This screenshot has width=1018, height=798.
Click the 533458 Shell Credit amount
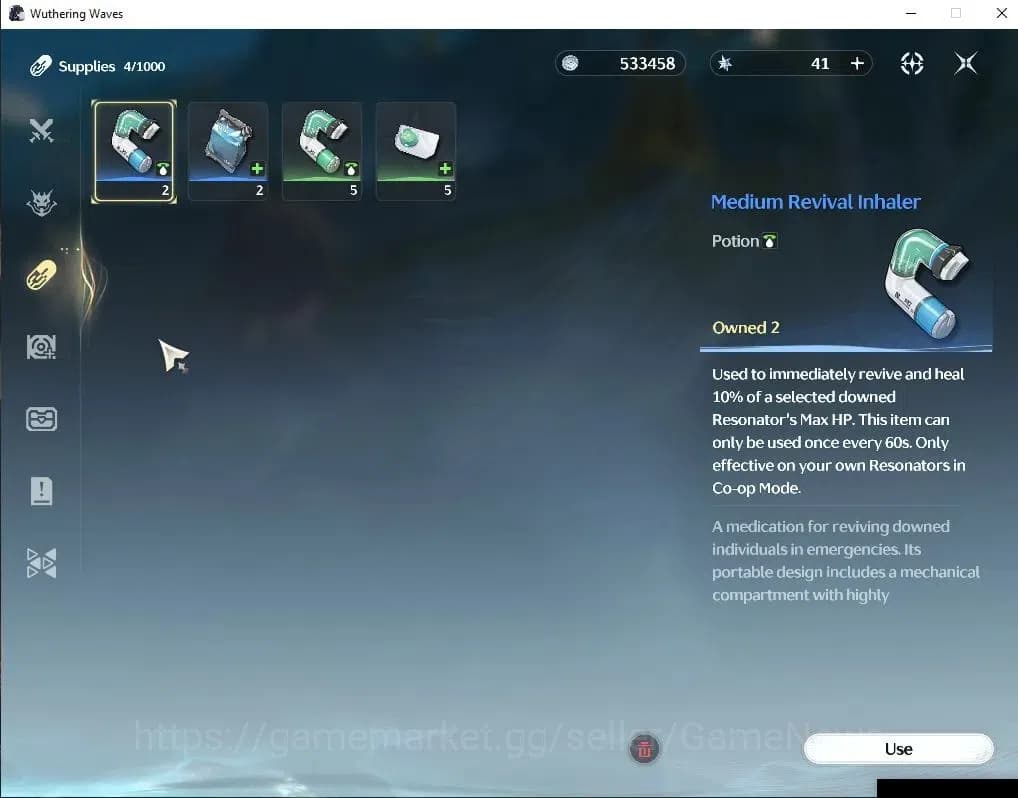click(x=647, y=64)
